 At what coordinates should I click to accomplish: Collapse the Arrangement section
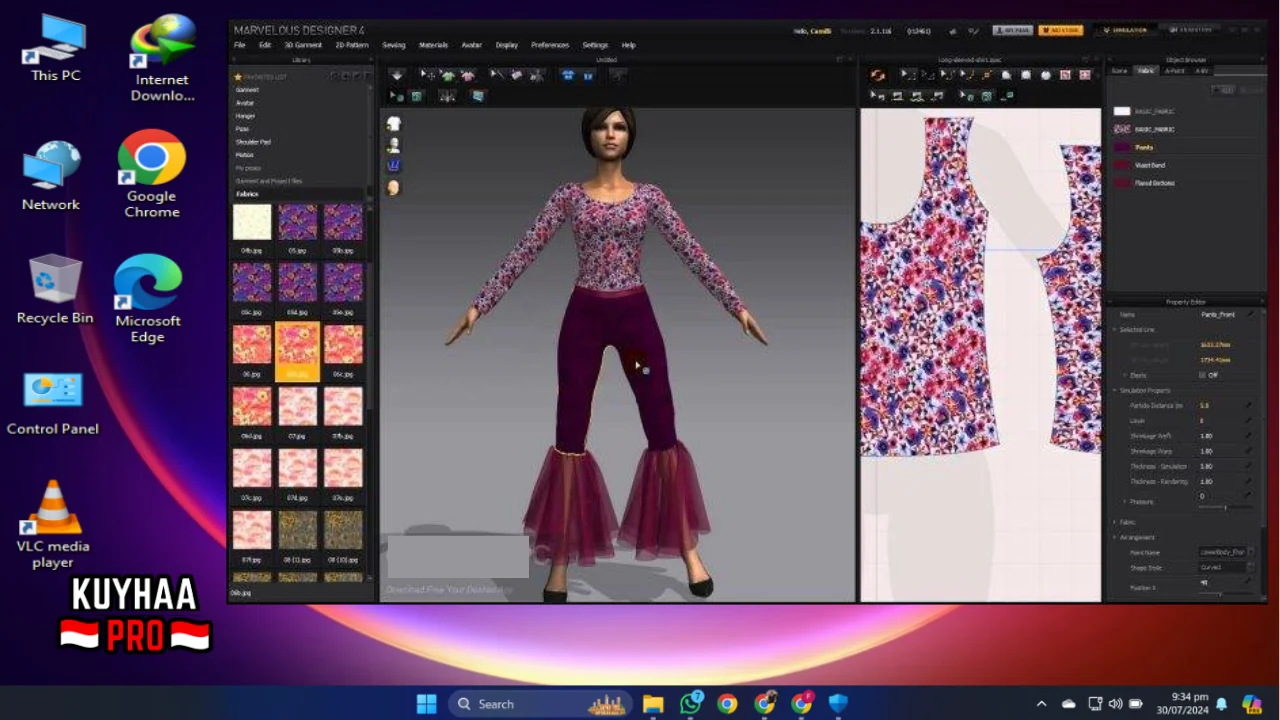(x=1115, y=537)
